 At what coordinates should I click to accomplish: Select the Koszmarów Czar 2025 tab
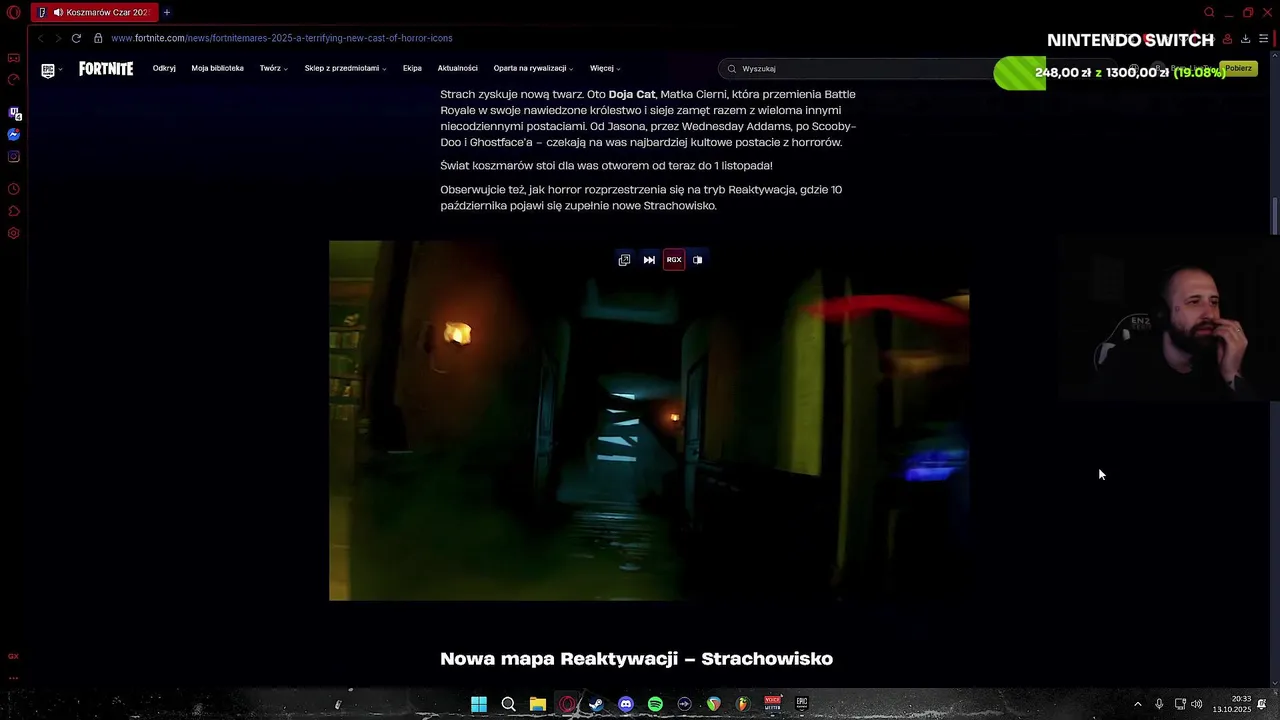[x=94, y=12]
